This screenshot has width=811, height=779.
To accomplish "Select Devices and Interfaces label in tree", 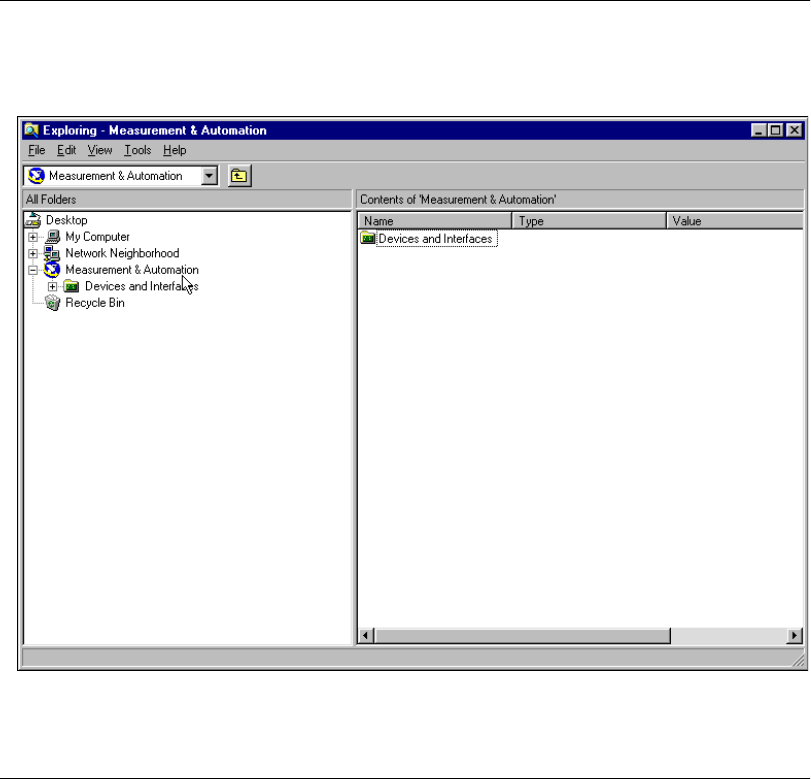I will coord(142,286).
